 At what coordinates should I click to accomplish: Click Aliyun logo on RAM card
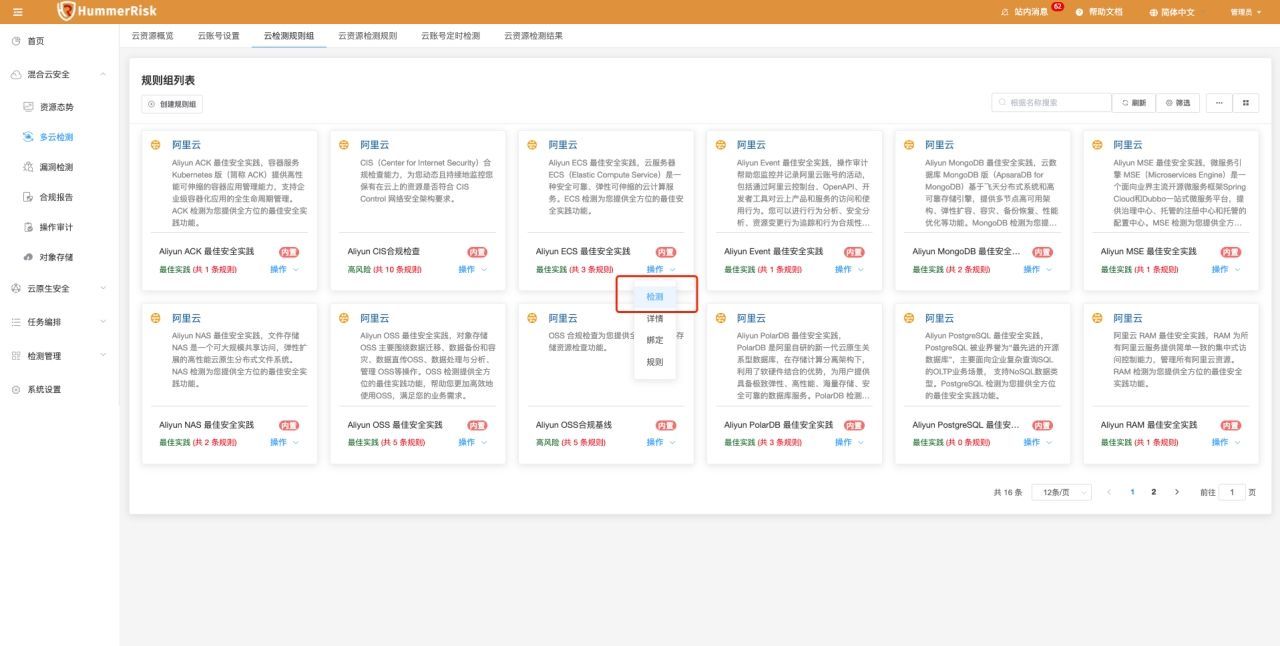[x=1097, y=318]
